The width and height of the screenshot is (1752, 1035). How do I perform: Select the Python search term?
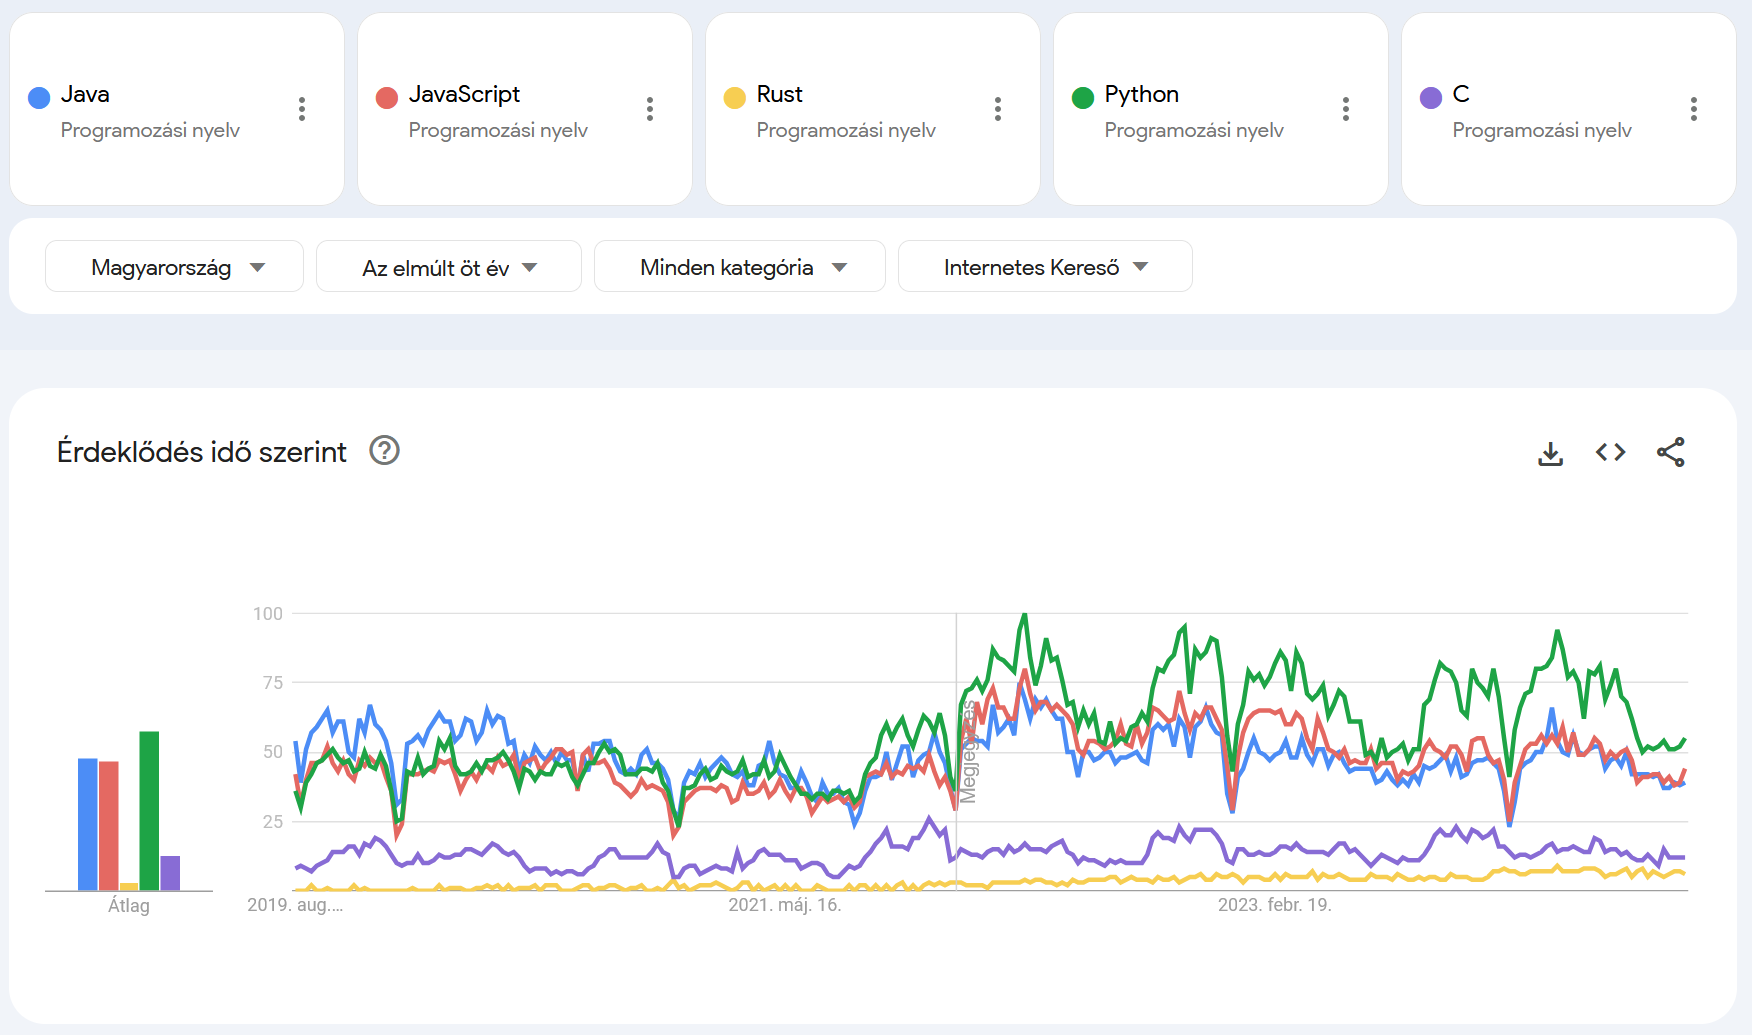[1142, 95]
